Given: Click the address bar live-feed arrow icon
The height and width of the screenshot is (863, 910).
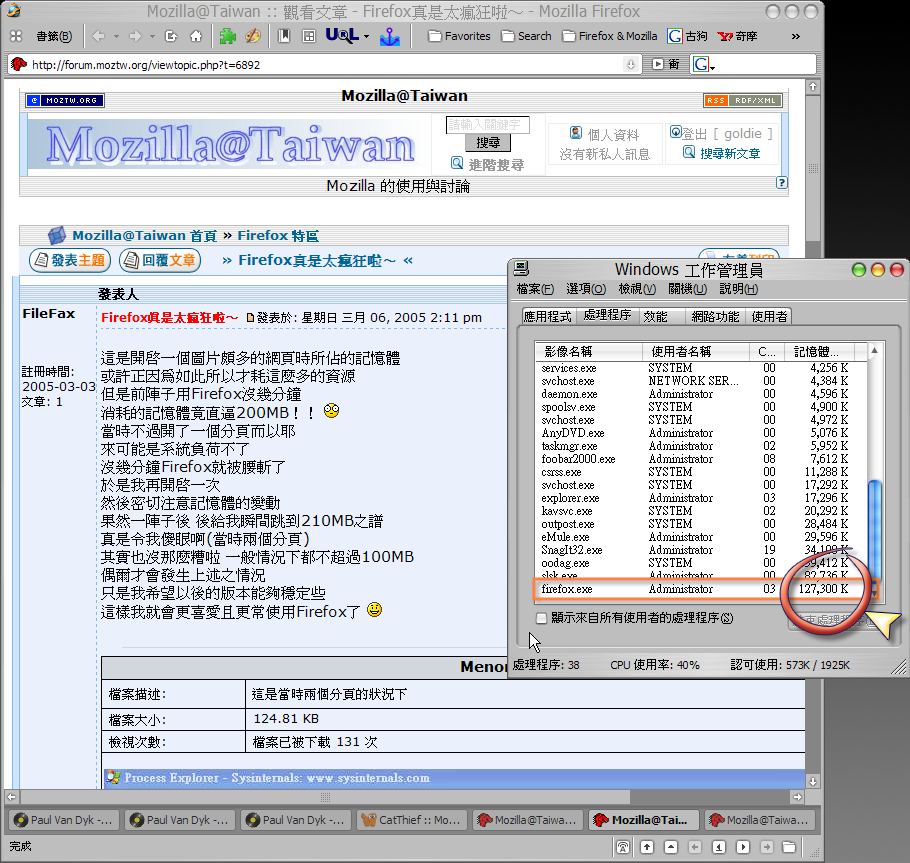Looking at the screenshot, I should (x=631, y=64).
